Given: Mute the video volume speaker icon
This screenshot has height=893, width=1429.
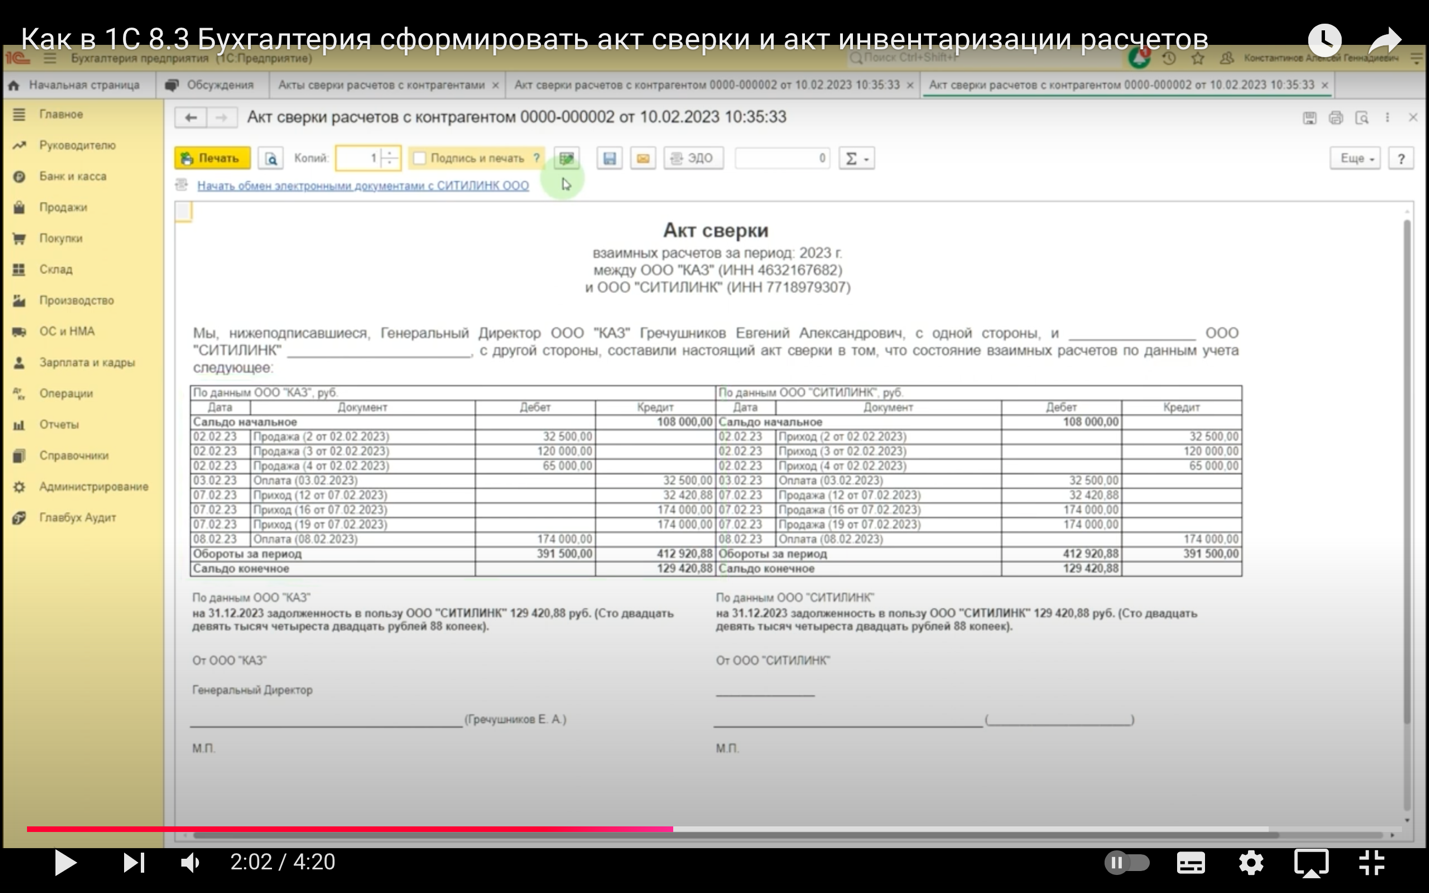Looking at the screenshot, I should (190, 862).
